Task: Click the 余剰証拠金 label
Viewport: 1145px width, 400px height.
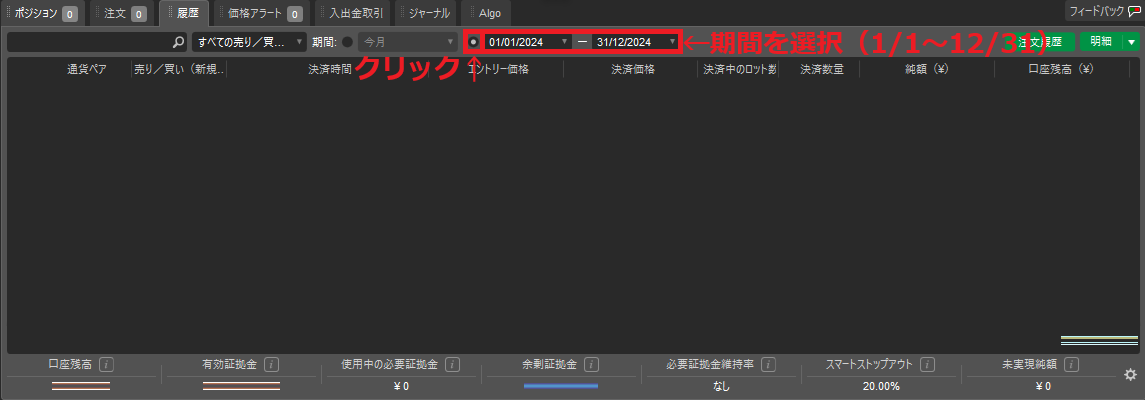Action: [x=550, y=364]
